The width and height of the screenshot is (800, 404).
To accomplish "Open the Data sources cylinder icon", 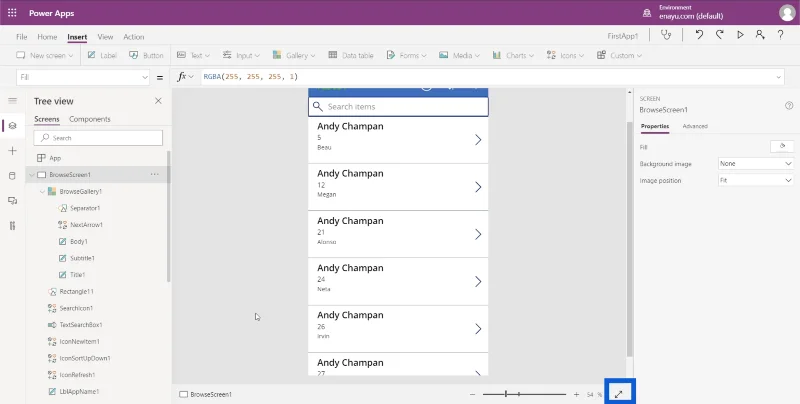I will coord(13,176).
